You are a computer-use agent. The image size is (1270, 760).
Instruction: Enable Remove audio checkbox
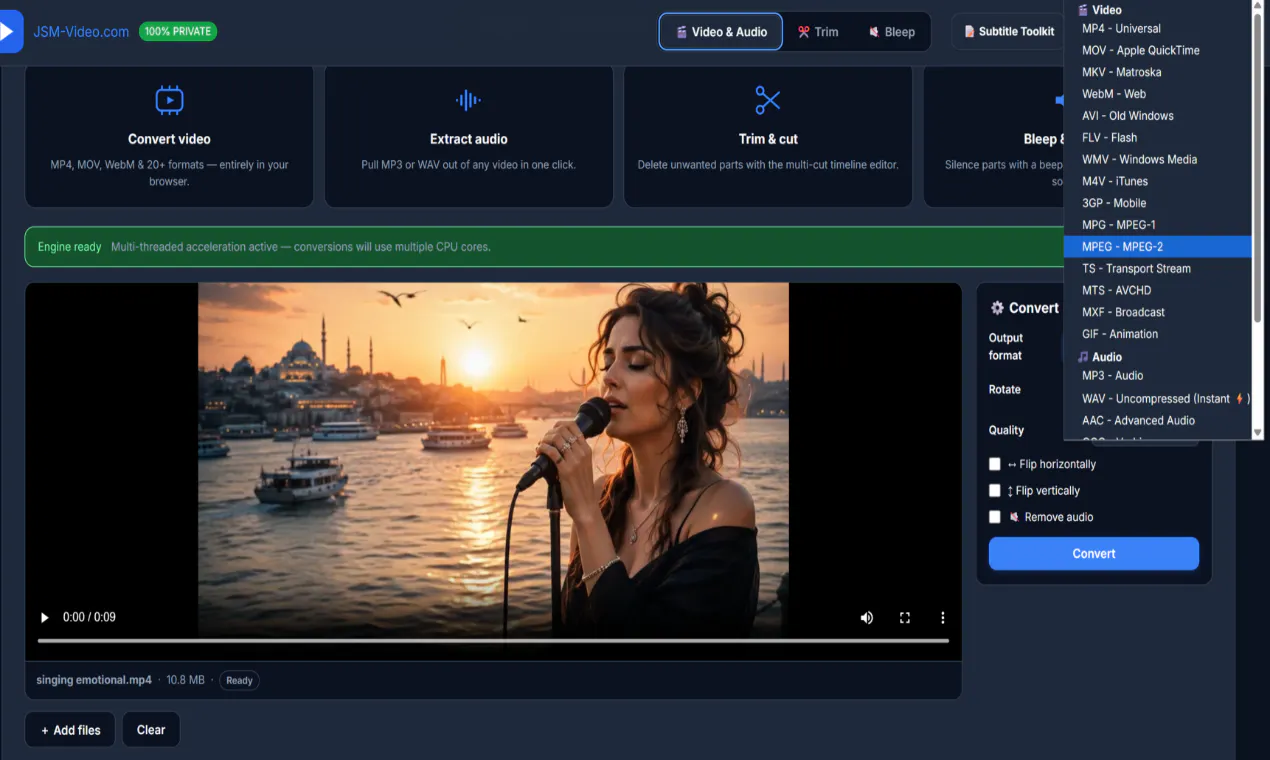(x=994, y=517)
